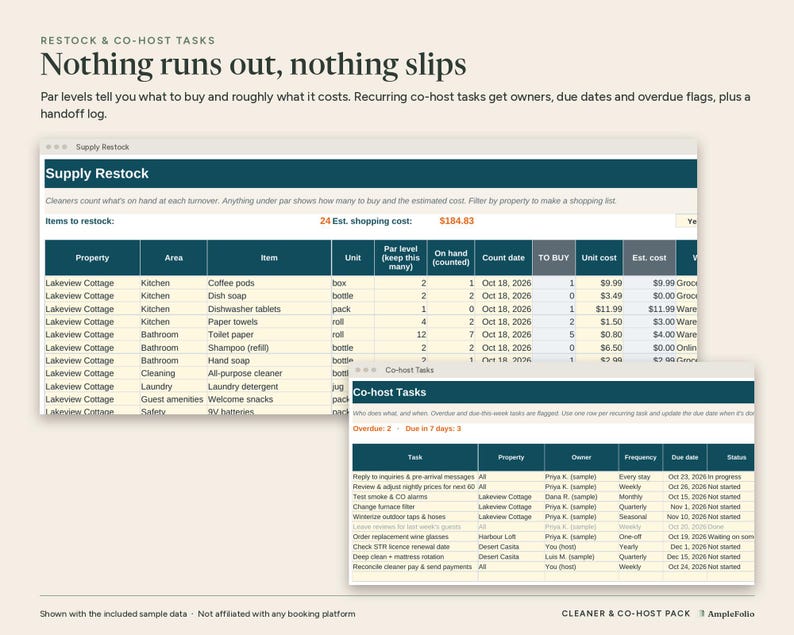794x635 pixels.
Task: Click the Est. cost column header
Action: [649, 258]
